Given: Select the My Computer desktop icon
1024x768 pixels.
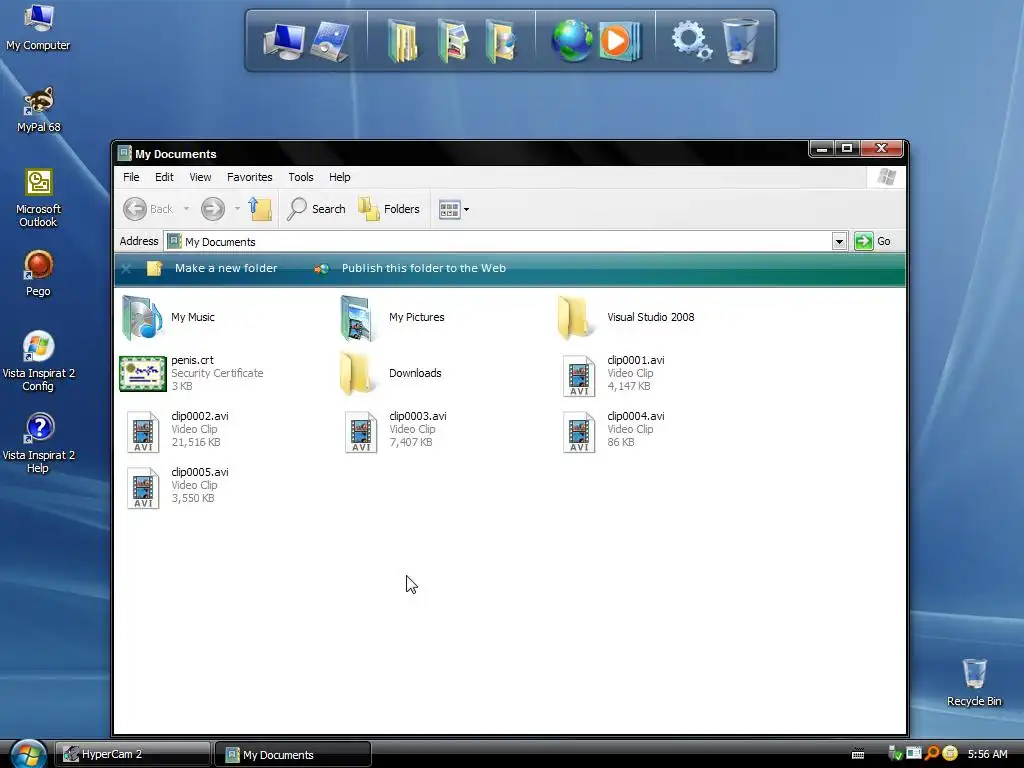Looking at the screenshot, I should 38,28.
